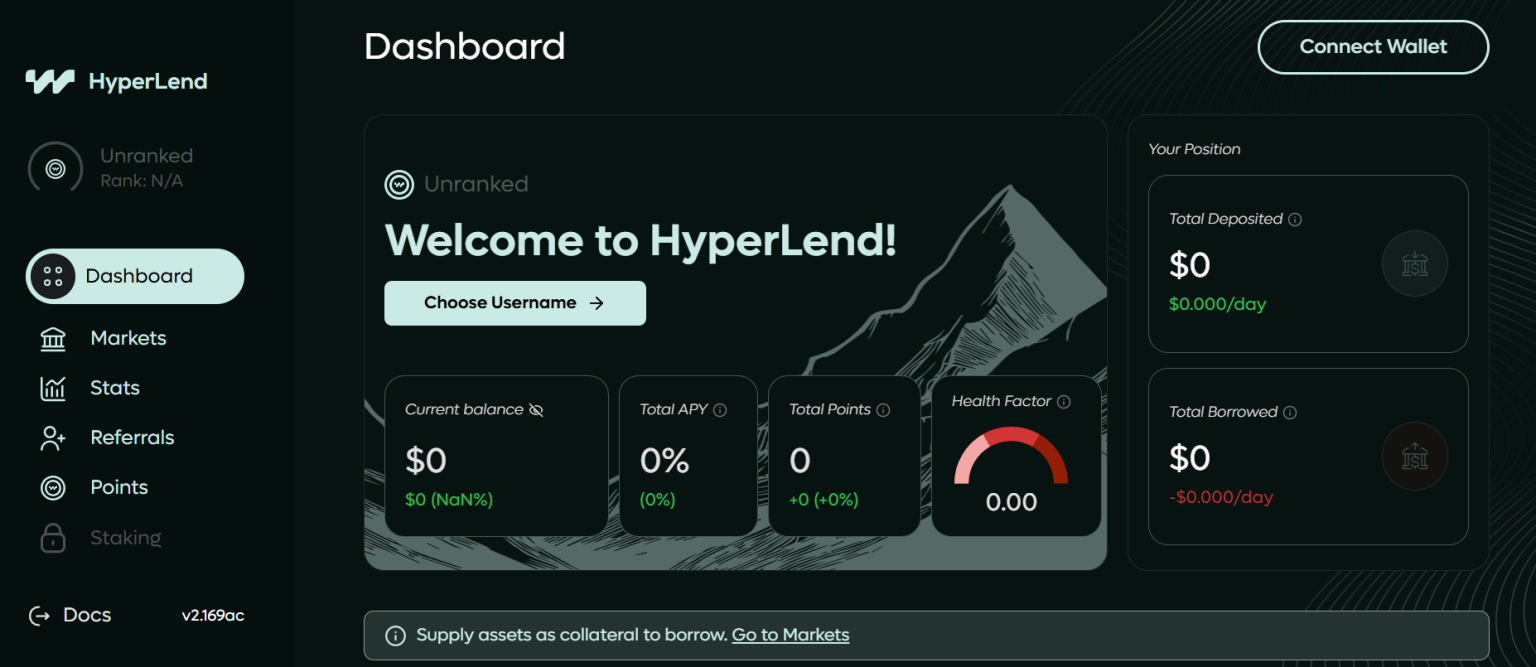Screen dimensions: 1536x667
Task: Toggle Current balance visibility with eye icon
Action: [538, 408]
